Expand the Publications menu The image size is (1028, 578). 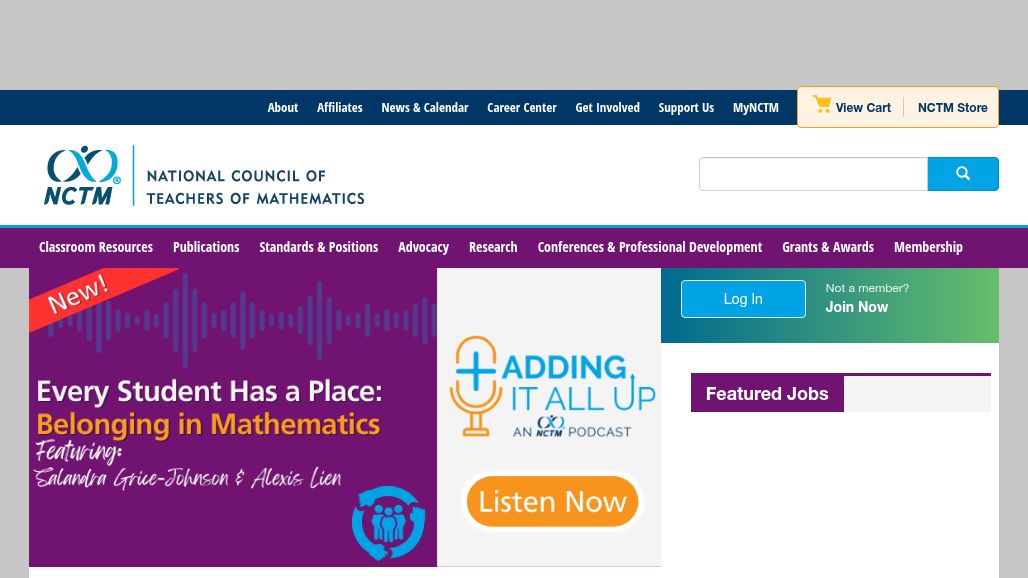pyautogui.click(x=206, y=247)
